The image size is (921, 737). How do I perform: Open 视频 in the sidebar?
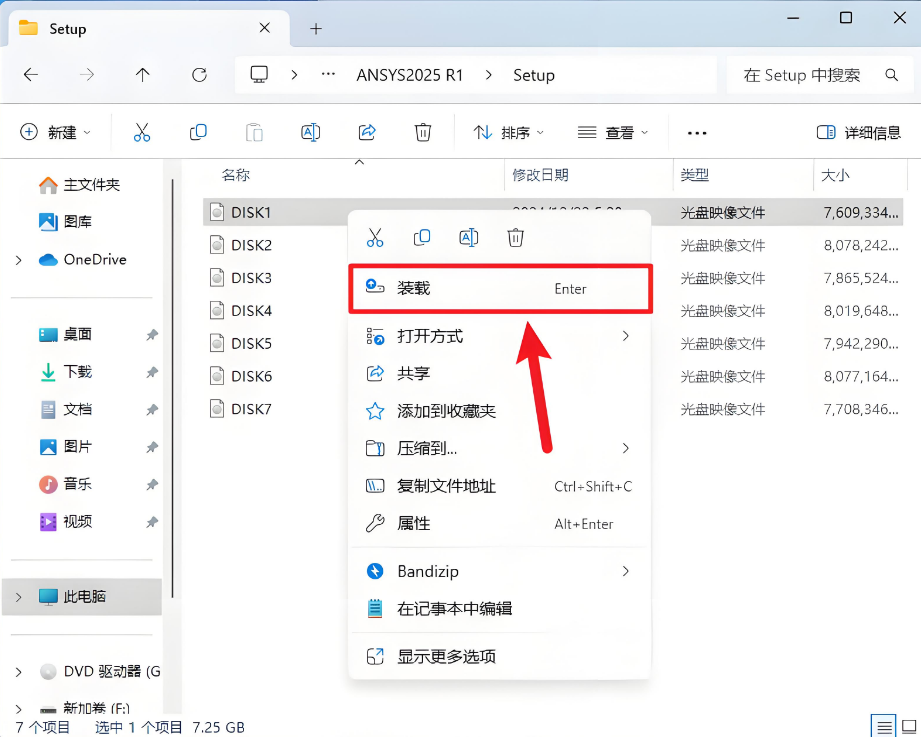[65, 521]
